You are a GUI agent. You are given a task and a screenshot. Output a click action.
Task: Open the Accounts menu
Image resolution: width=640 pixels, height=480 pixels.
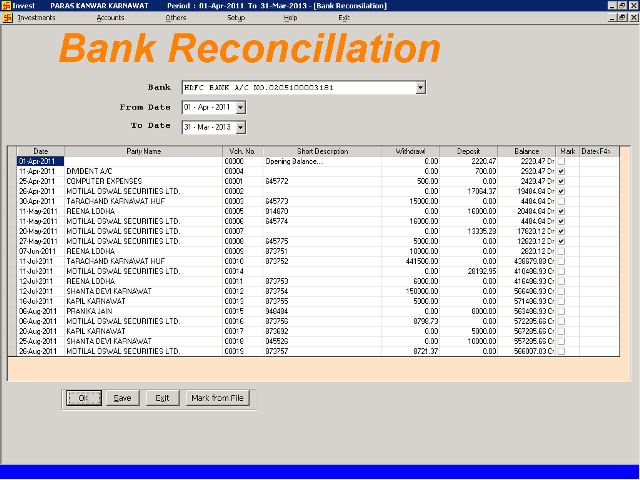click(x=111, y=18)
